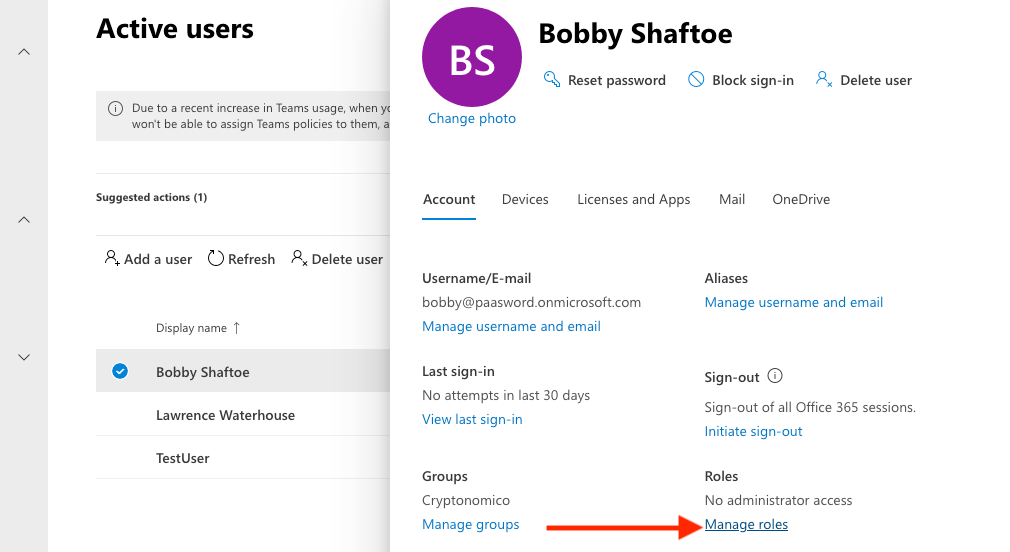Viewport: 1010px width, 552px height.
Task: Click the info icon in Teams notice
Action: coord(115,108)
